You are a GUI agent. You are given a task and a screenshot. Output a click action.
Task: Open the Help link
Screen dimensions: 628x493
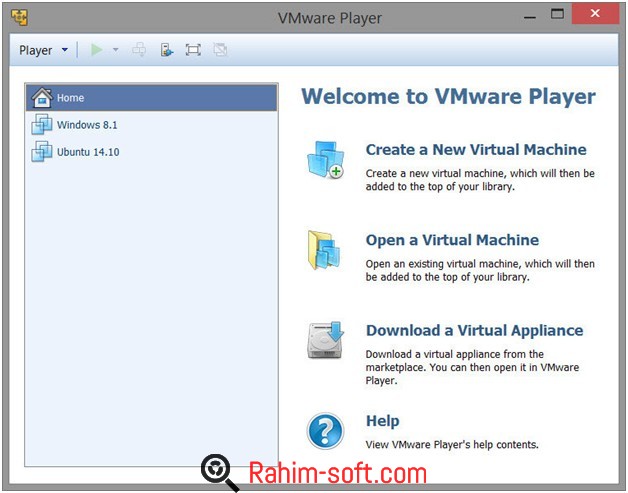pos(382,421)
